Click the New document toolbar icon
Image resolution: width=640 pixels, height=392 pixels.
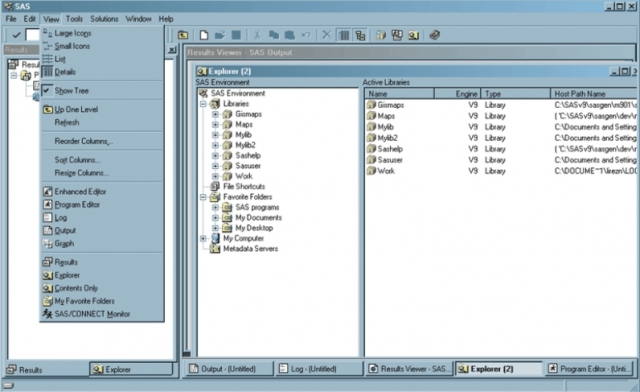pos(204,35)
